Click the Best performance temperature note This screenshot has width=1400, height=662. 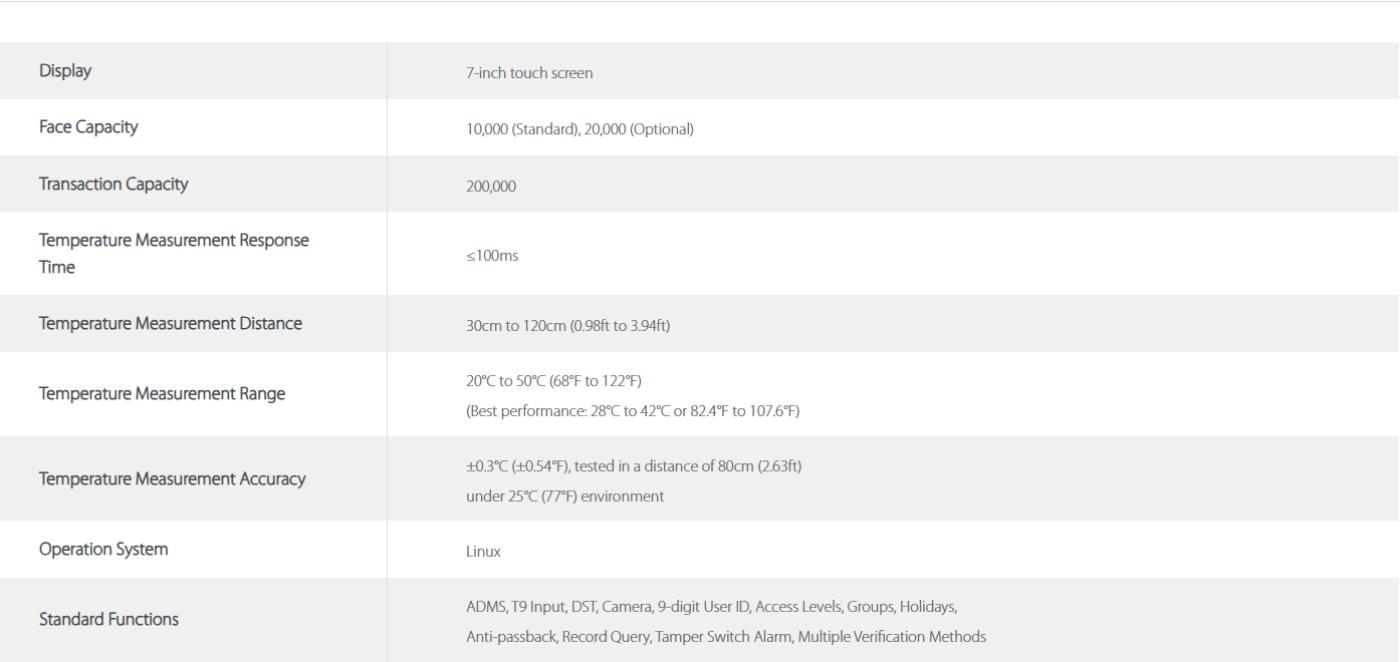click(x=632, y=410)
